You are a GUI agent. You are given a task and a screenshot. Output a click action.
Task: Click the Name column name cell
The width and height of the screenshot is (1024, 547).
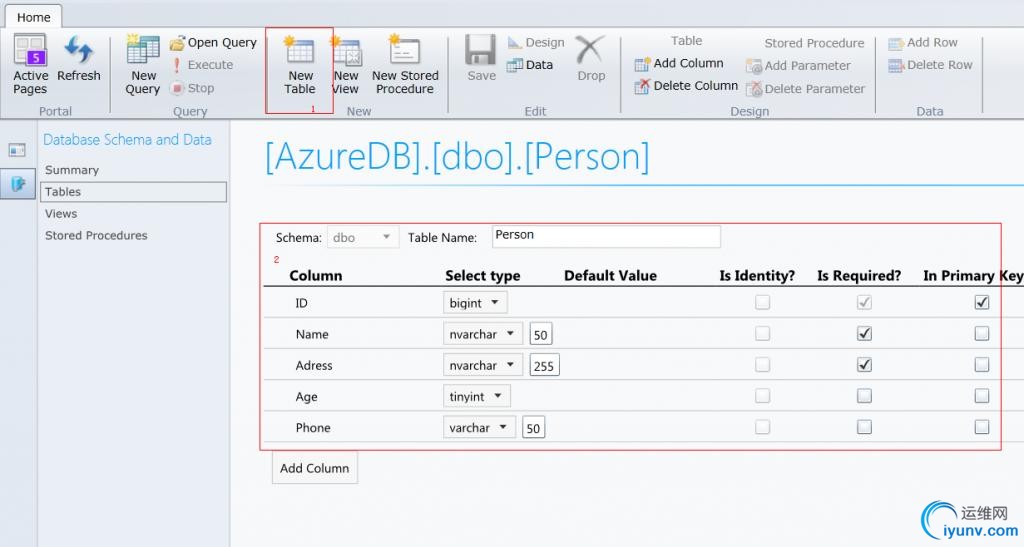pyautogui.click(x=312, y=334)
